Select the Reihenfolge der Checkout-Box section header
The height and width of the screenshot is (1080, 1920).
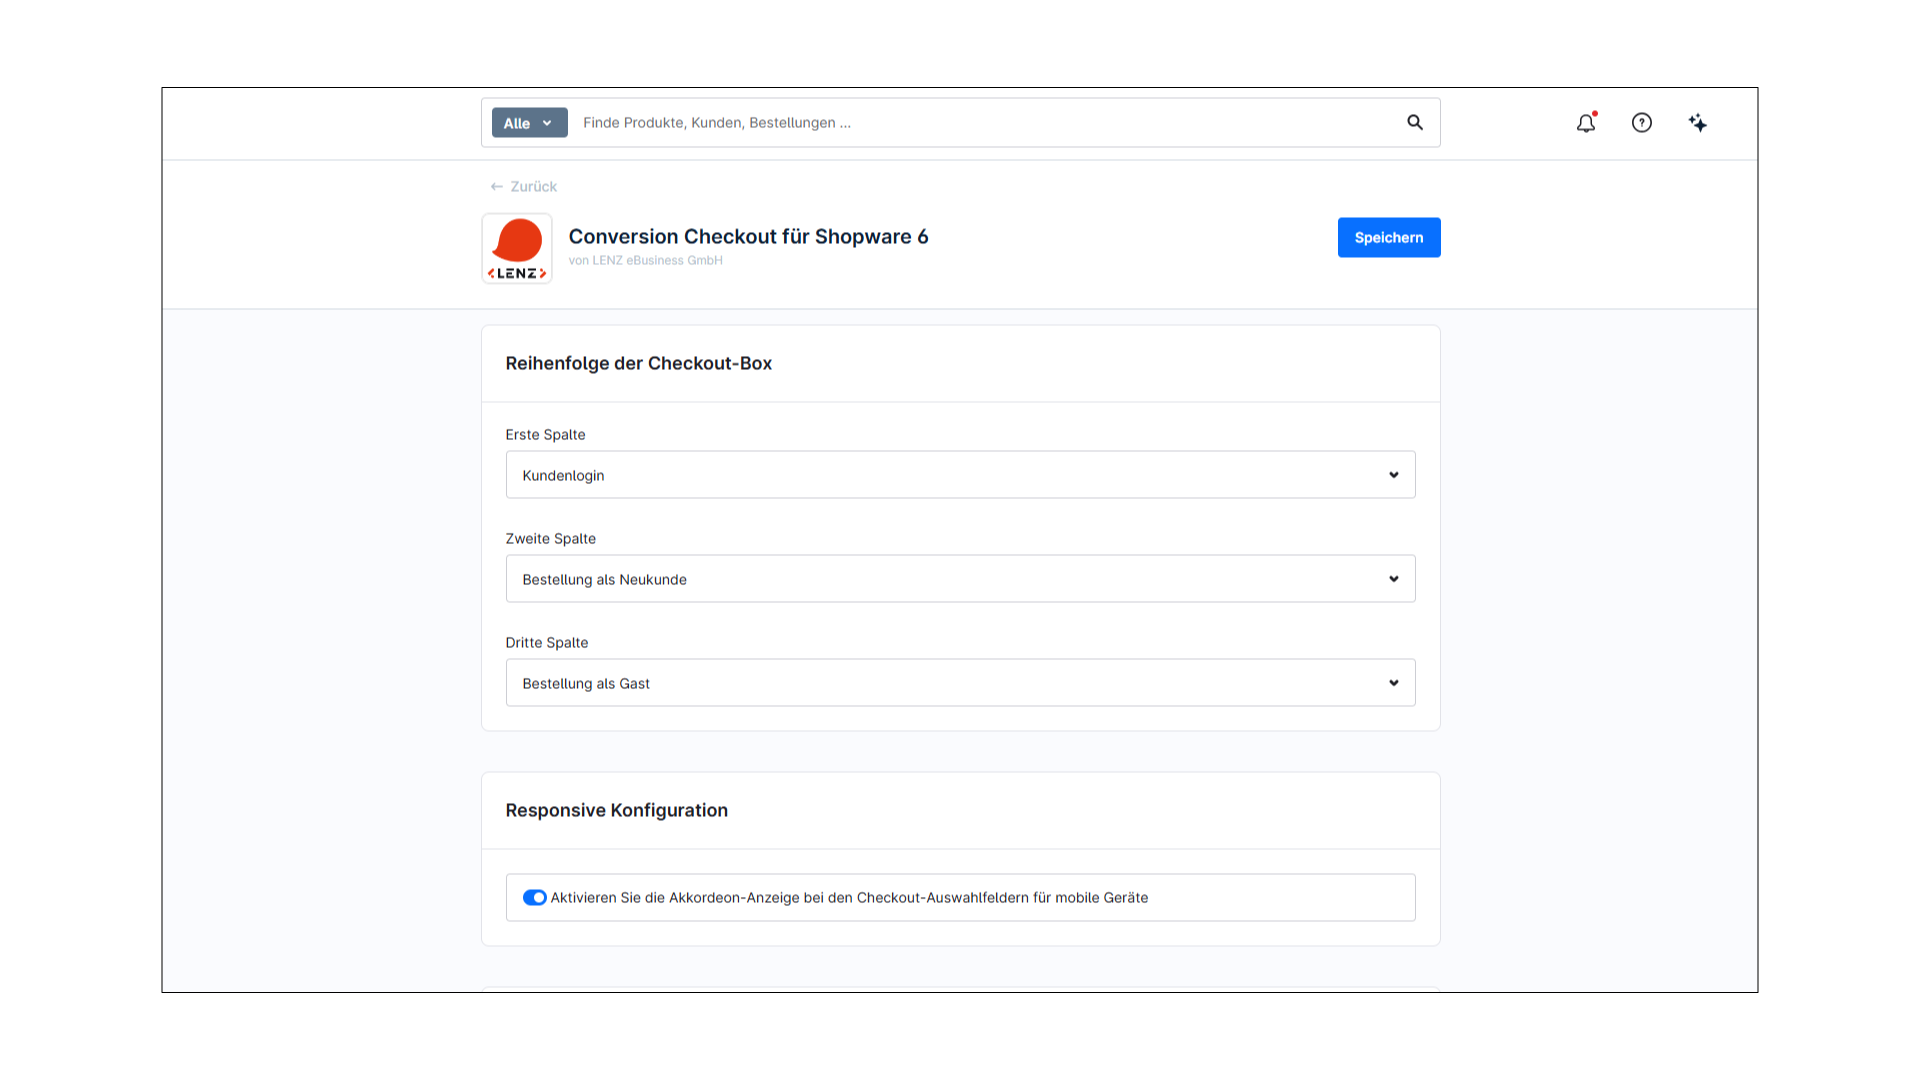(x=638, y=363)
